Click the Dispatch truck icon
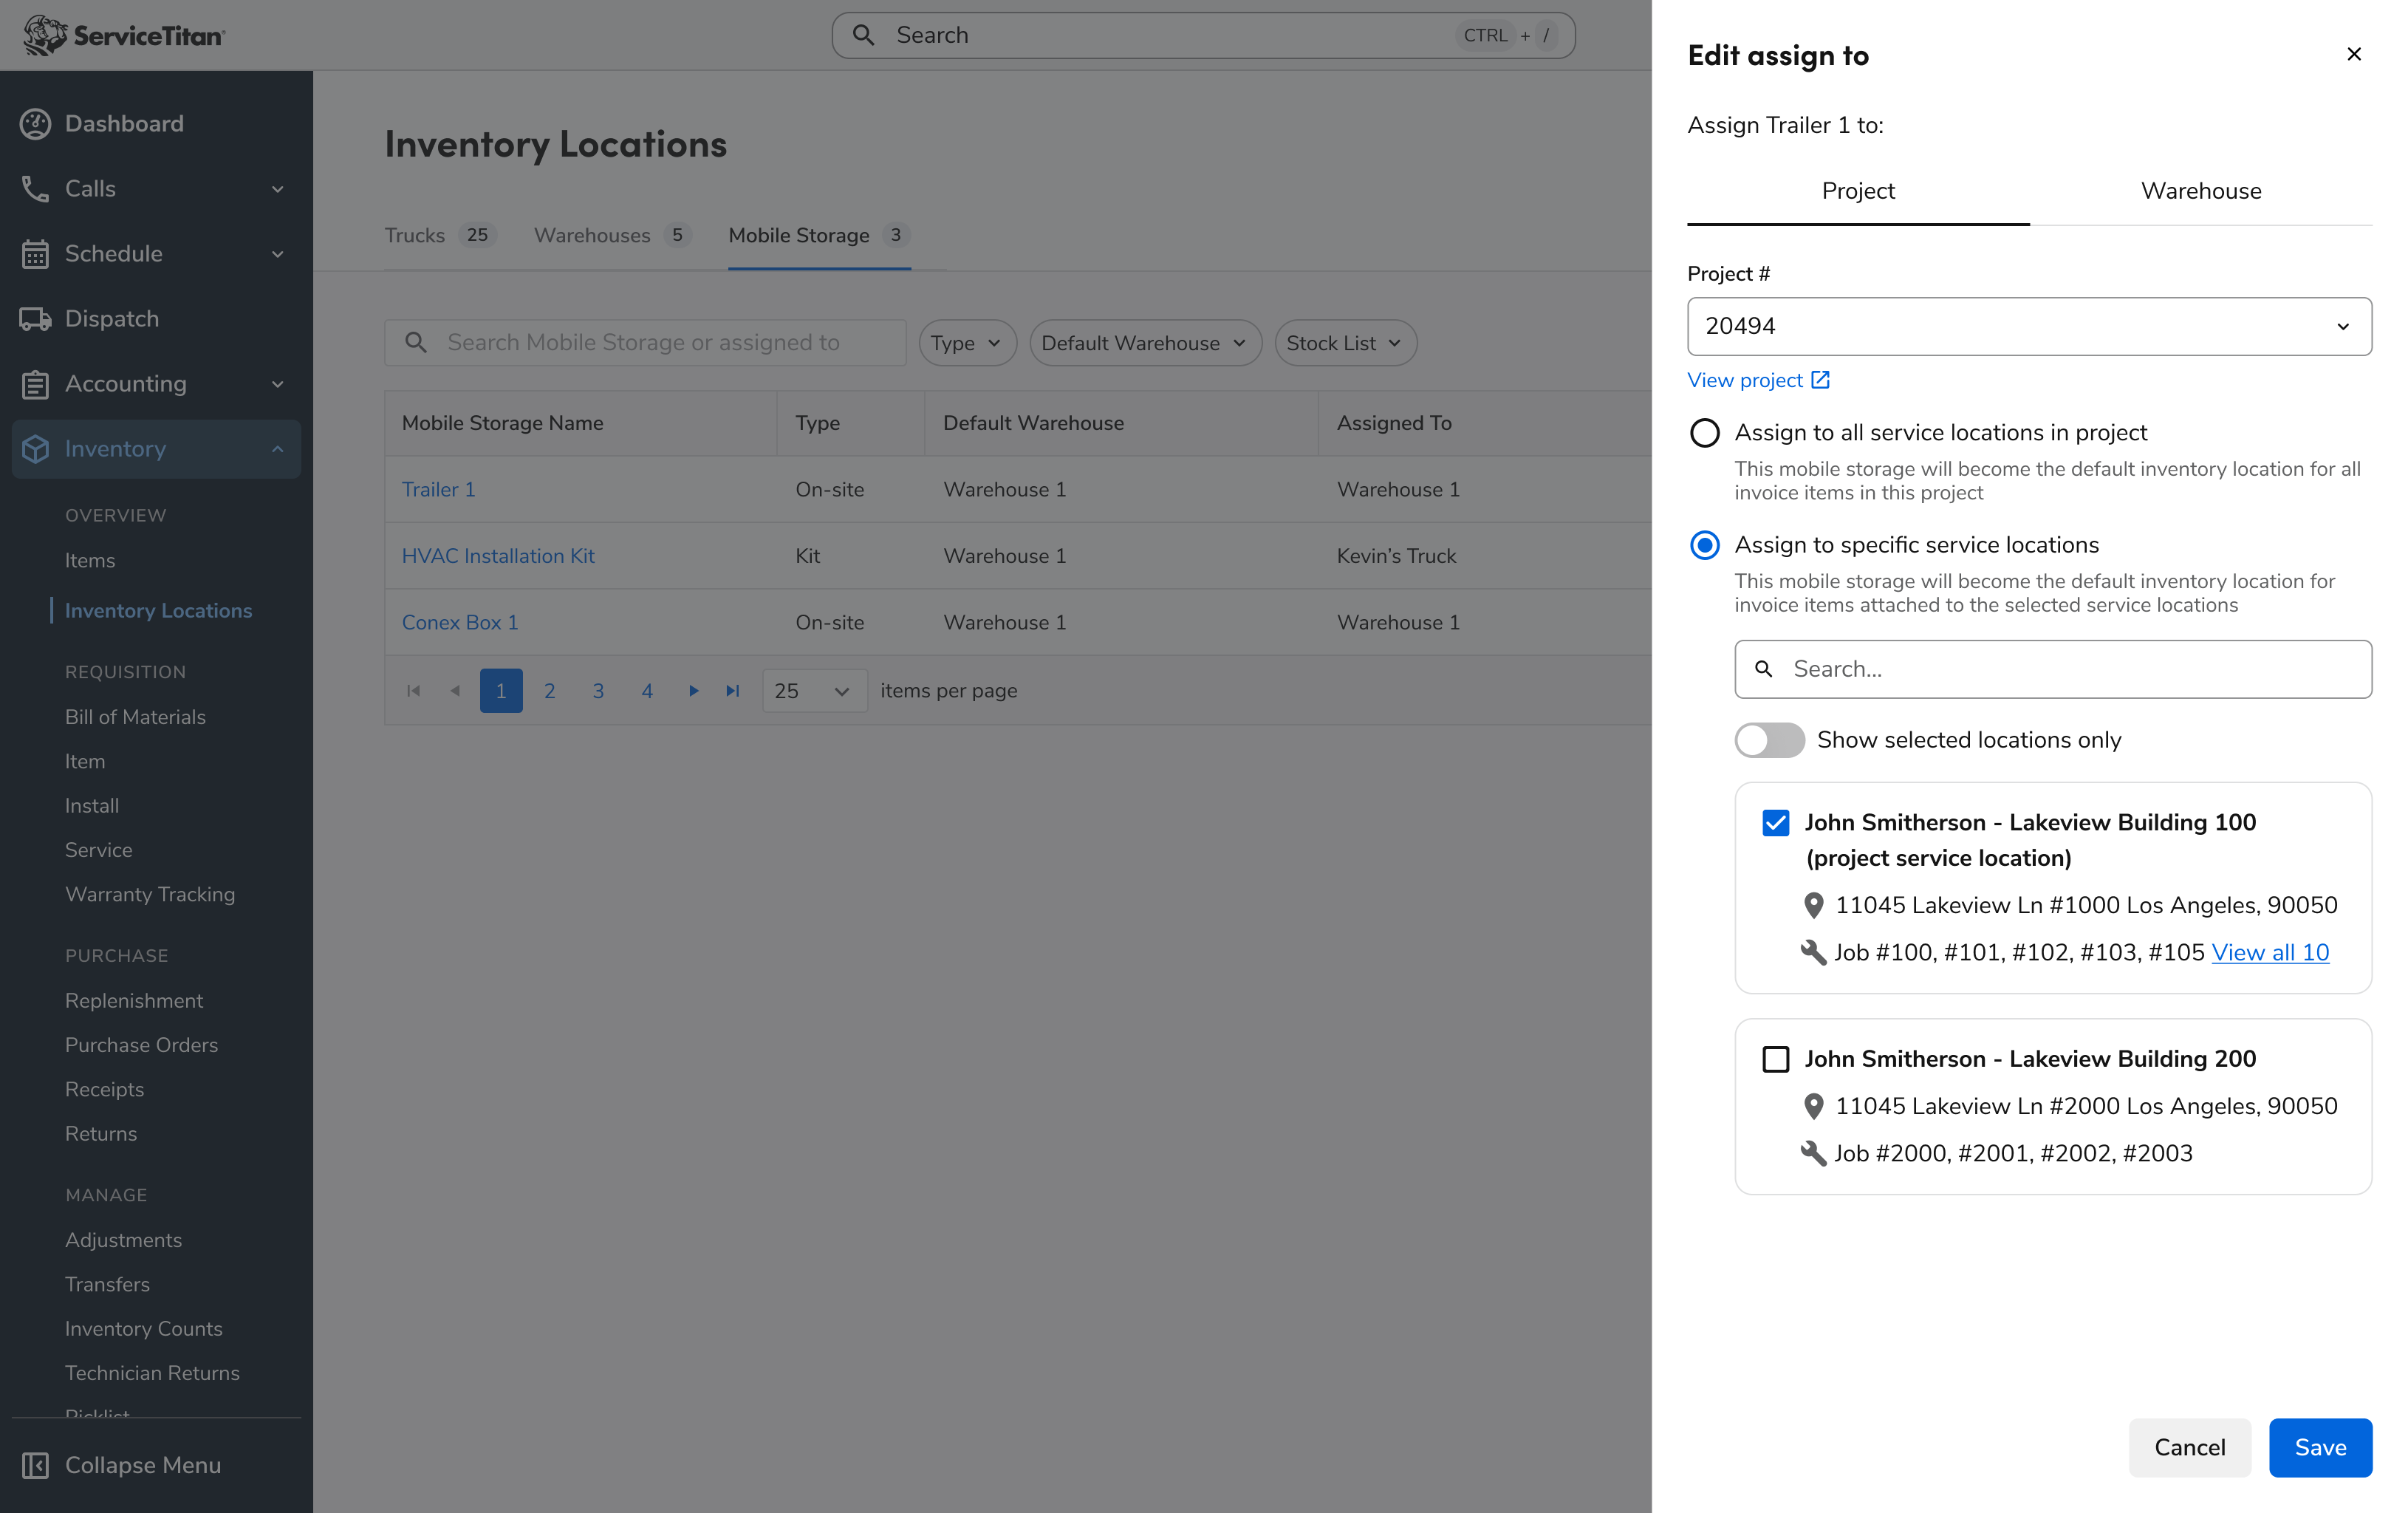2408x1513 pixels. click(x=35, y=319)
